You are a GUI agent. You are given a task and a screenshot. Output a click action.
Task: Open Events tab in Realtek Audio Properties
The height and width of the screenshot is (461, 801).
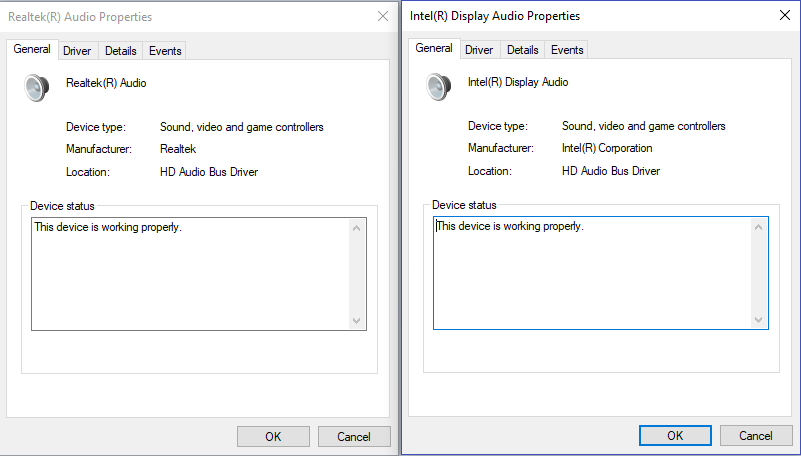tap(164, 51)
